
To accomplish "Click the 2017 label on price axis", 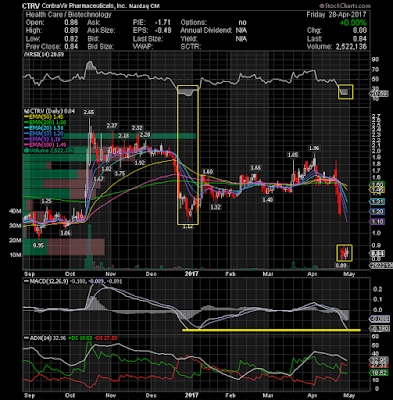I will tap(191, 274).
